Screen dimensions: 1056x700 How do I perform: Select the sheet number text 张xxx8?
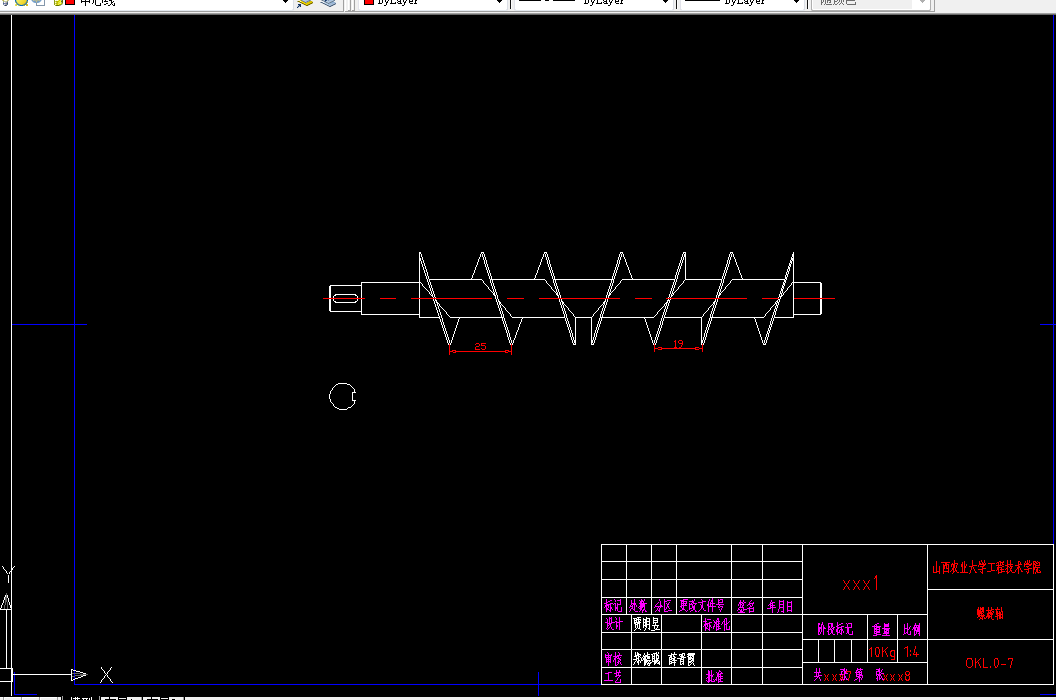tap(893, 674)
